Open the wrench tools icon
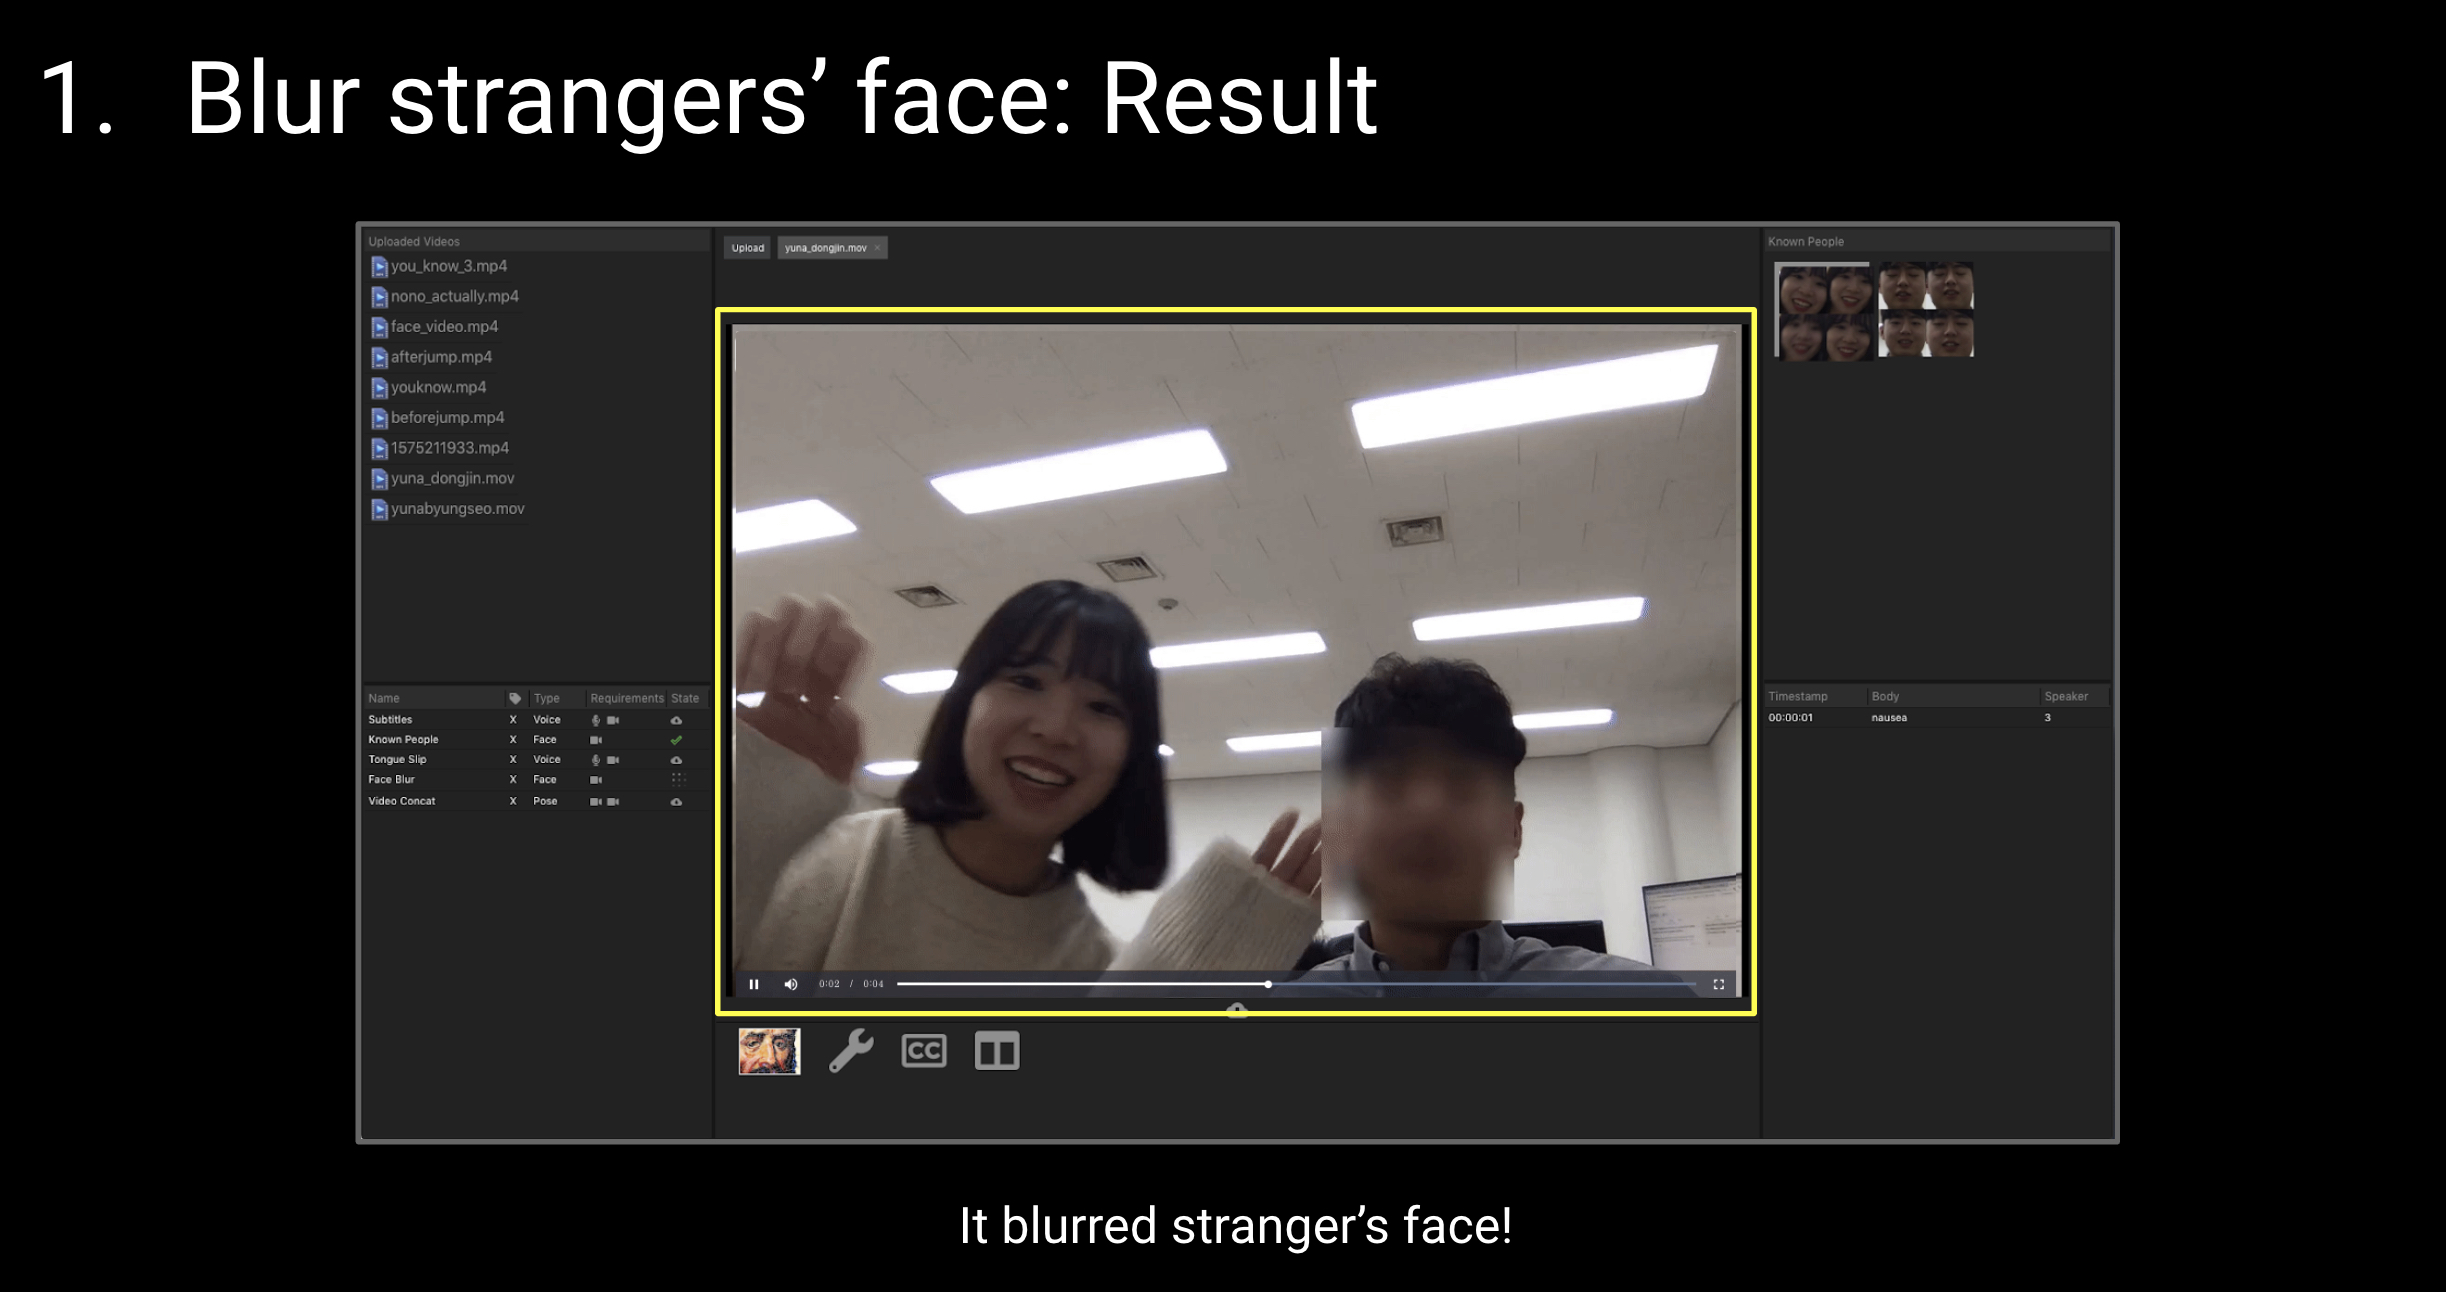Screen dimensions: 2446x1292 click(x=851, y=1051)
